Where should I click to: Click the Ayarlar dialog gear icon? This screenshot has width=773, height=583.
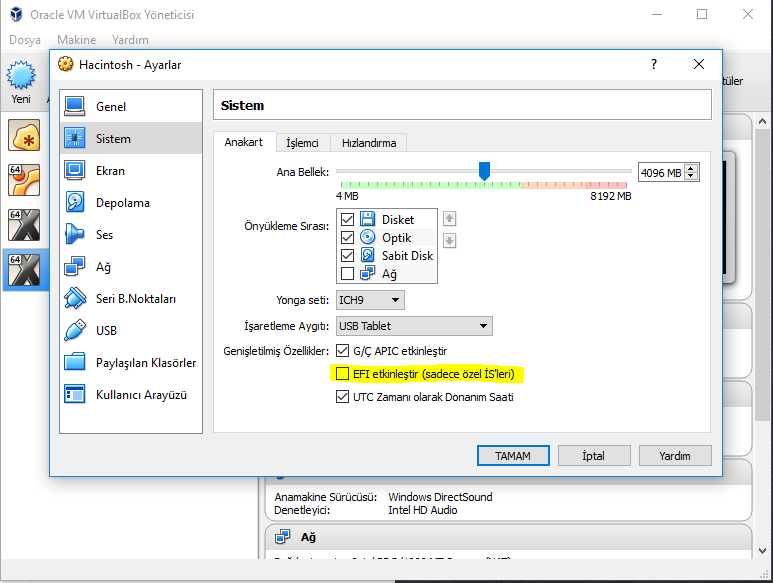66,64
